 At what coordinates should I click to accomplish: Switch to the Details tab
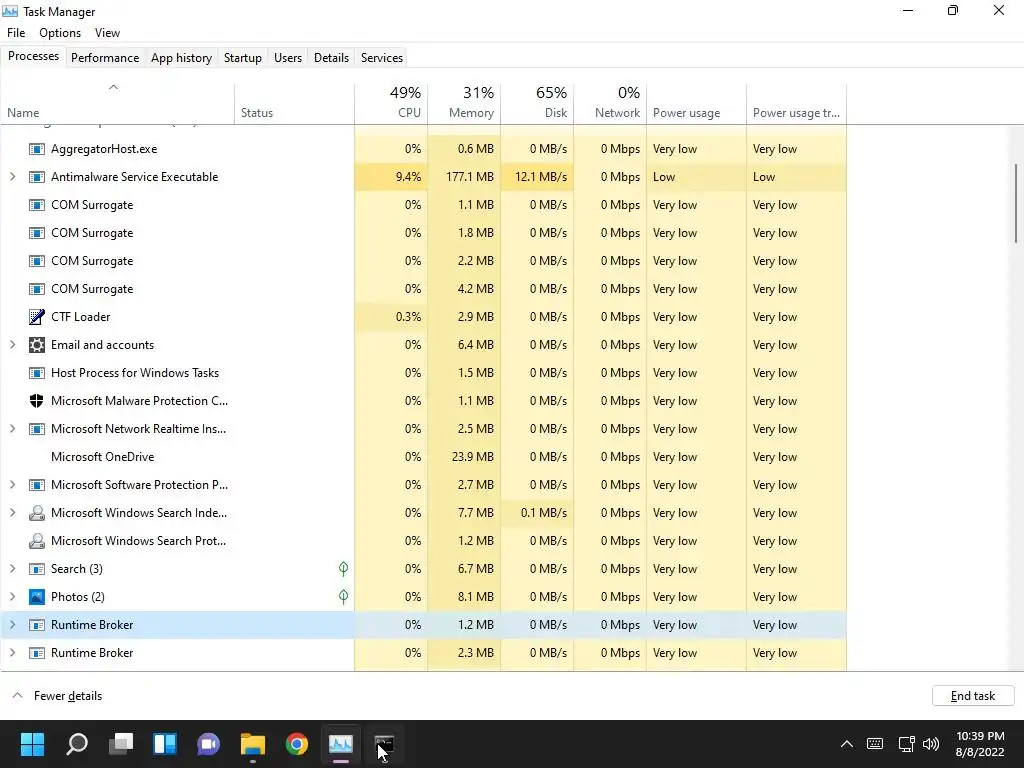coord(331,57)
